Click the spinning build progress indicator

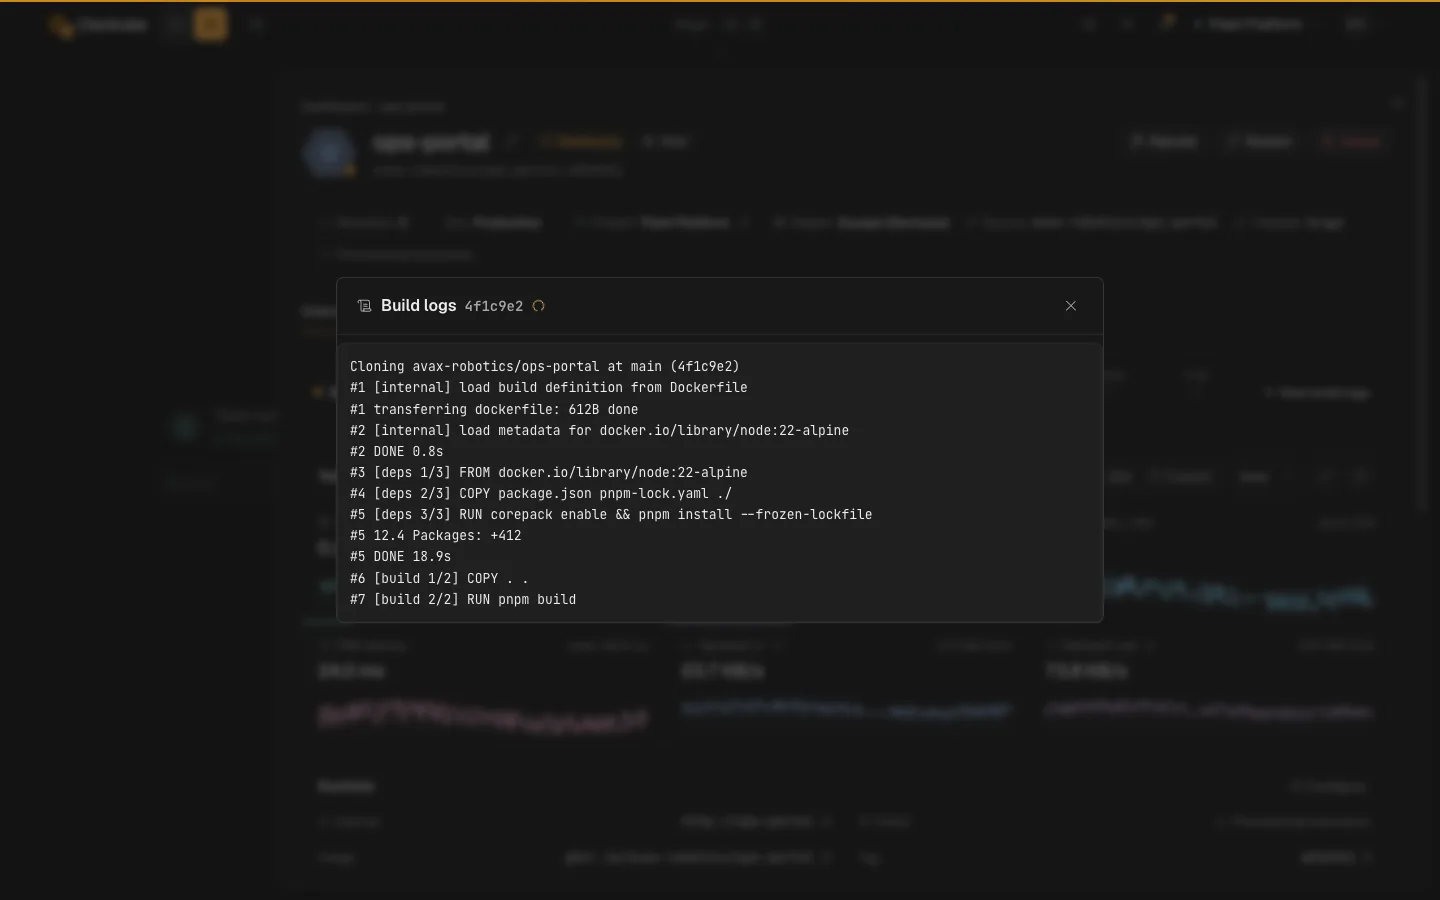(539, 306)
